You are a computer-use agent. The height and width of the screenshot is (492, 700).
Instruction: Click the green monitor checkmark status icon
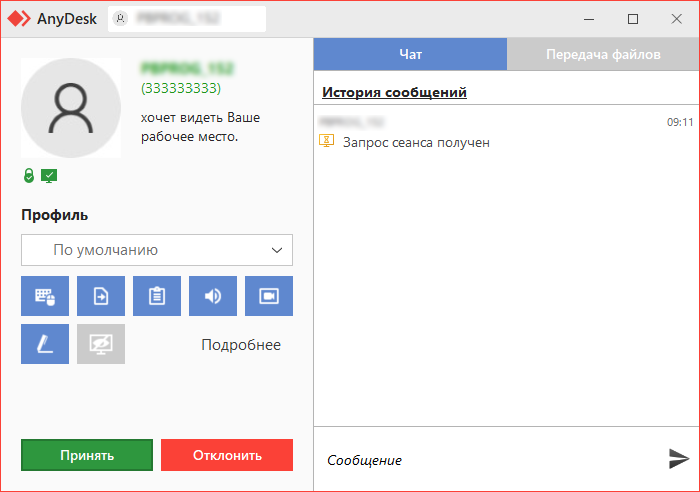click(48, 176)
